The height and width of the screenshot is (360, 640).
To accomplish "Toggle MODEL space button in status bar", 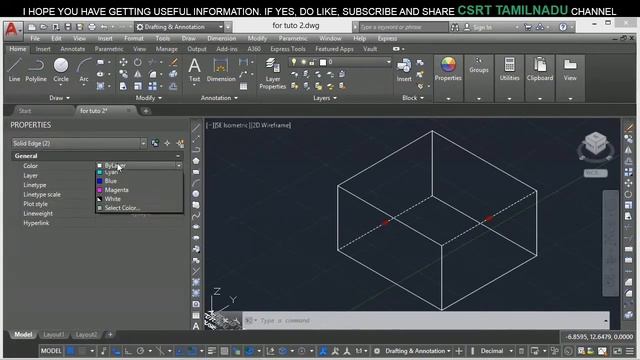I will coord(51,351).
